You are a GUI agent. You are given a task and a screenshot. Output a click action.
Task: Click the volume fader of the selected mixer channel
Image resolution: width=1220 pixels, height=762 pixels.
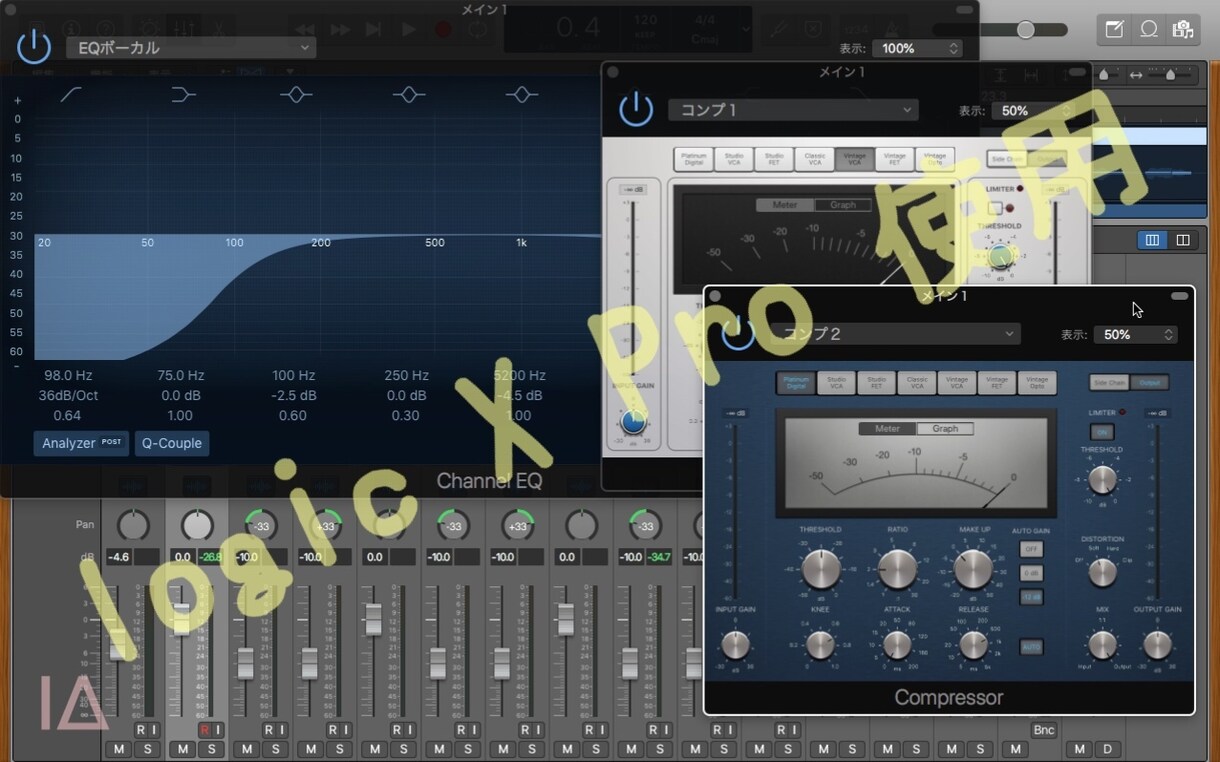point(181,618)
